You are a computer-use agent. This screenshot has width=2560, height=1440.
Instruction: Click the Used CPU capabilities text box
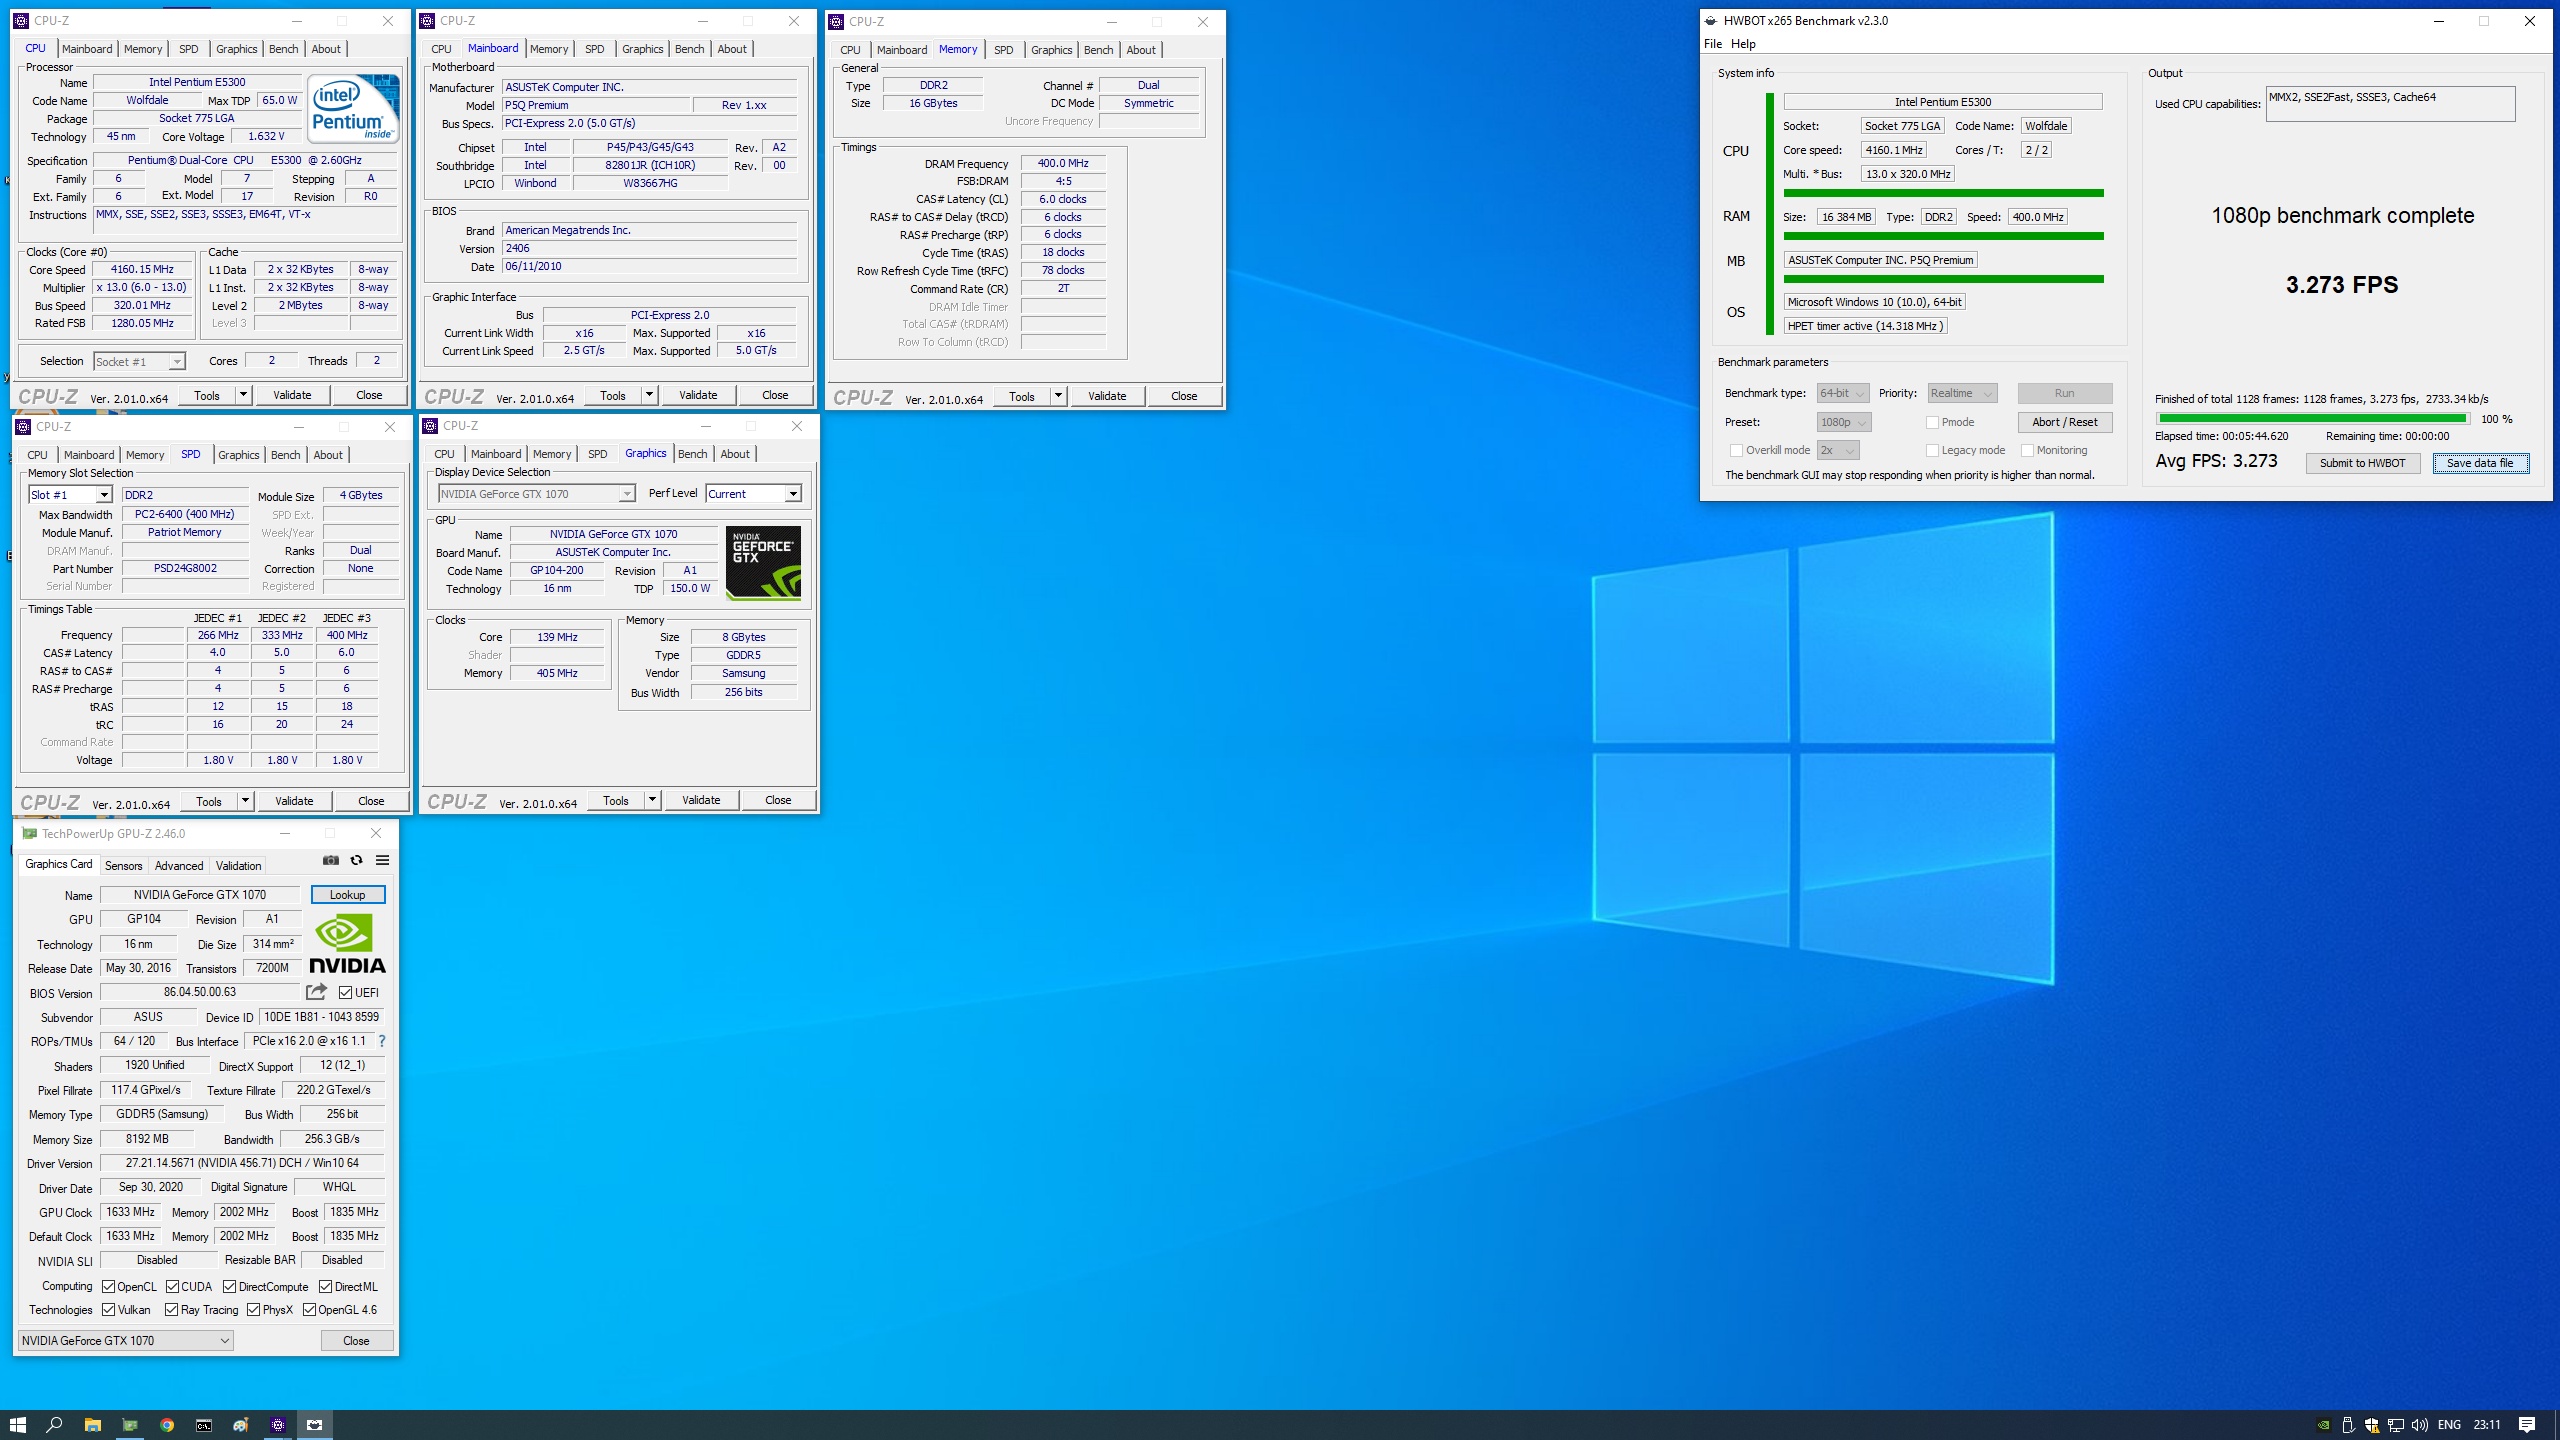coord(2390,104)
